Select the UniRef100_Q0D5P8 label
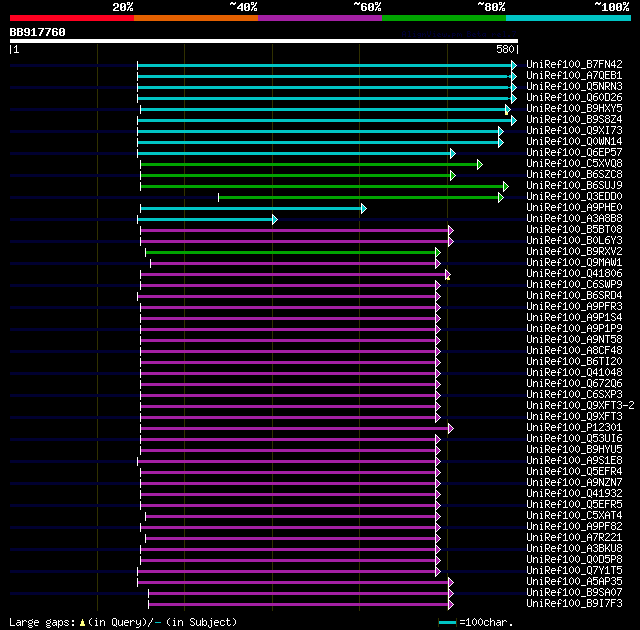Screen dimensions: 640x630 [x=574, y=559]
